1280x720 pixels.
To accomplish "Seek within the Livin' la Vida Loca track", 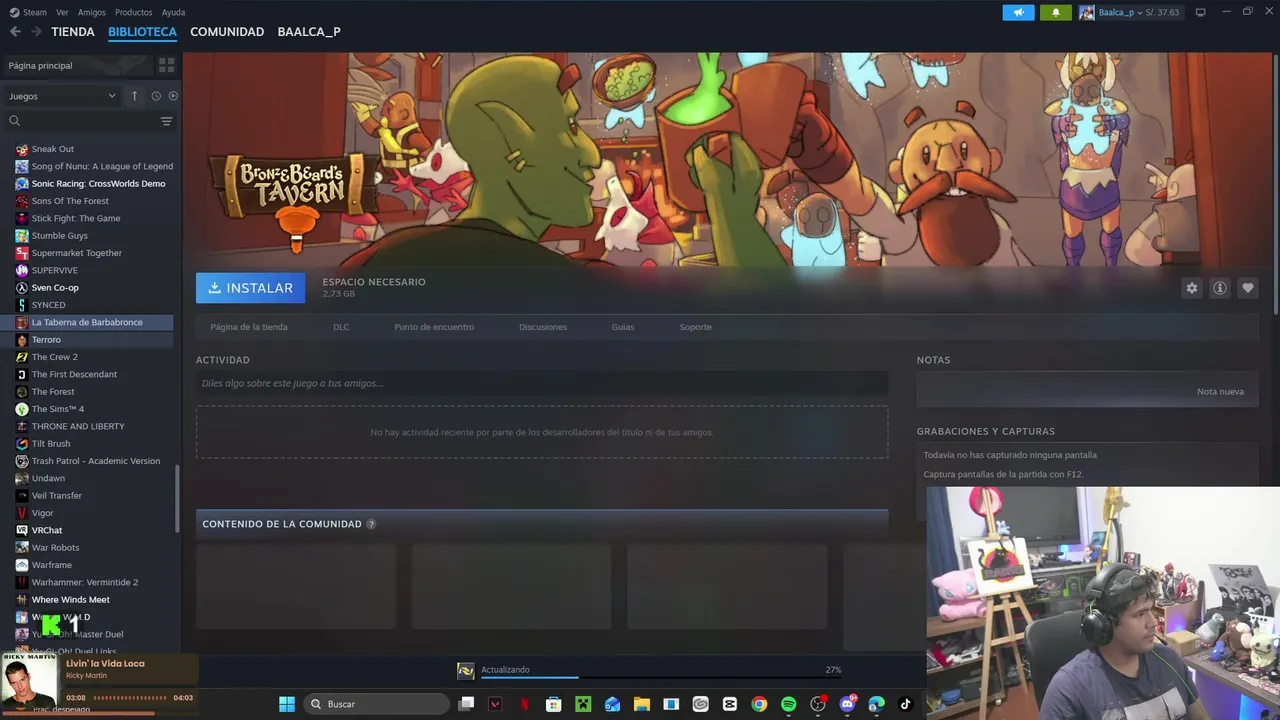I will click(130, 698).
